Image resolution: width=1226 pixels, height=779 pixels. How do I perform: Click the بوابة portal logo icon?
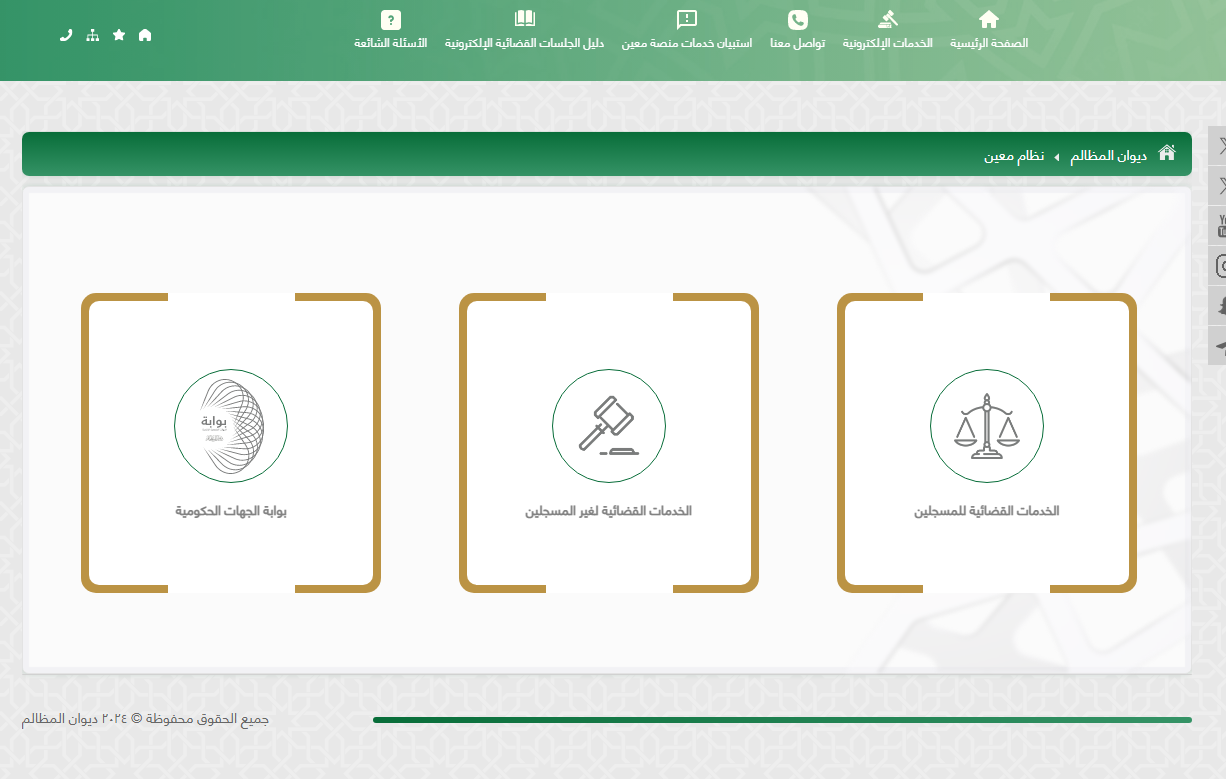(230, 426)
